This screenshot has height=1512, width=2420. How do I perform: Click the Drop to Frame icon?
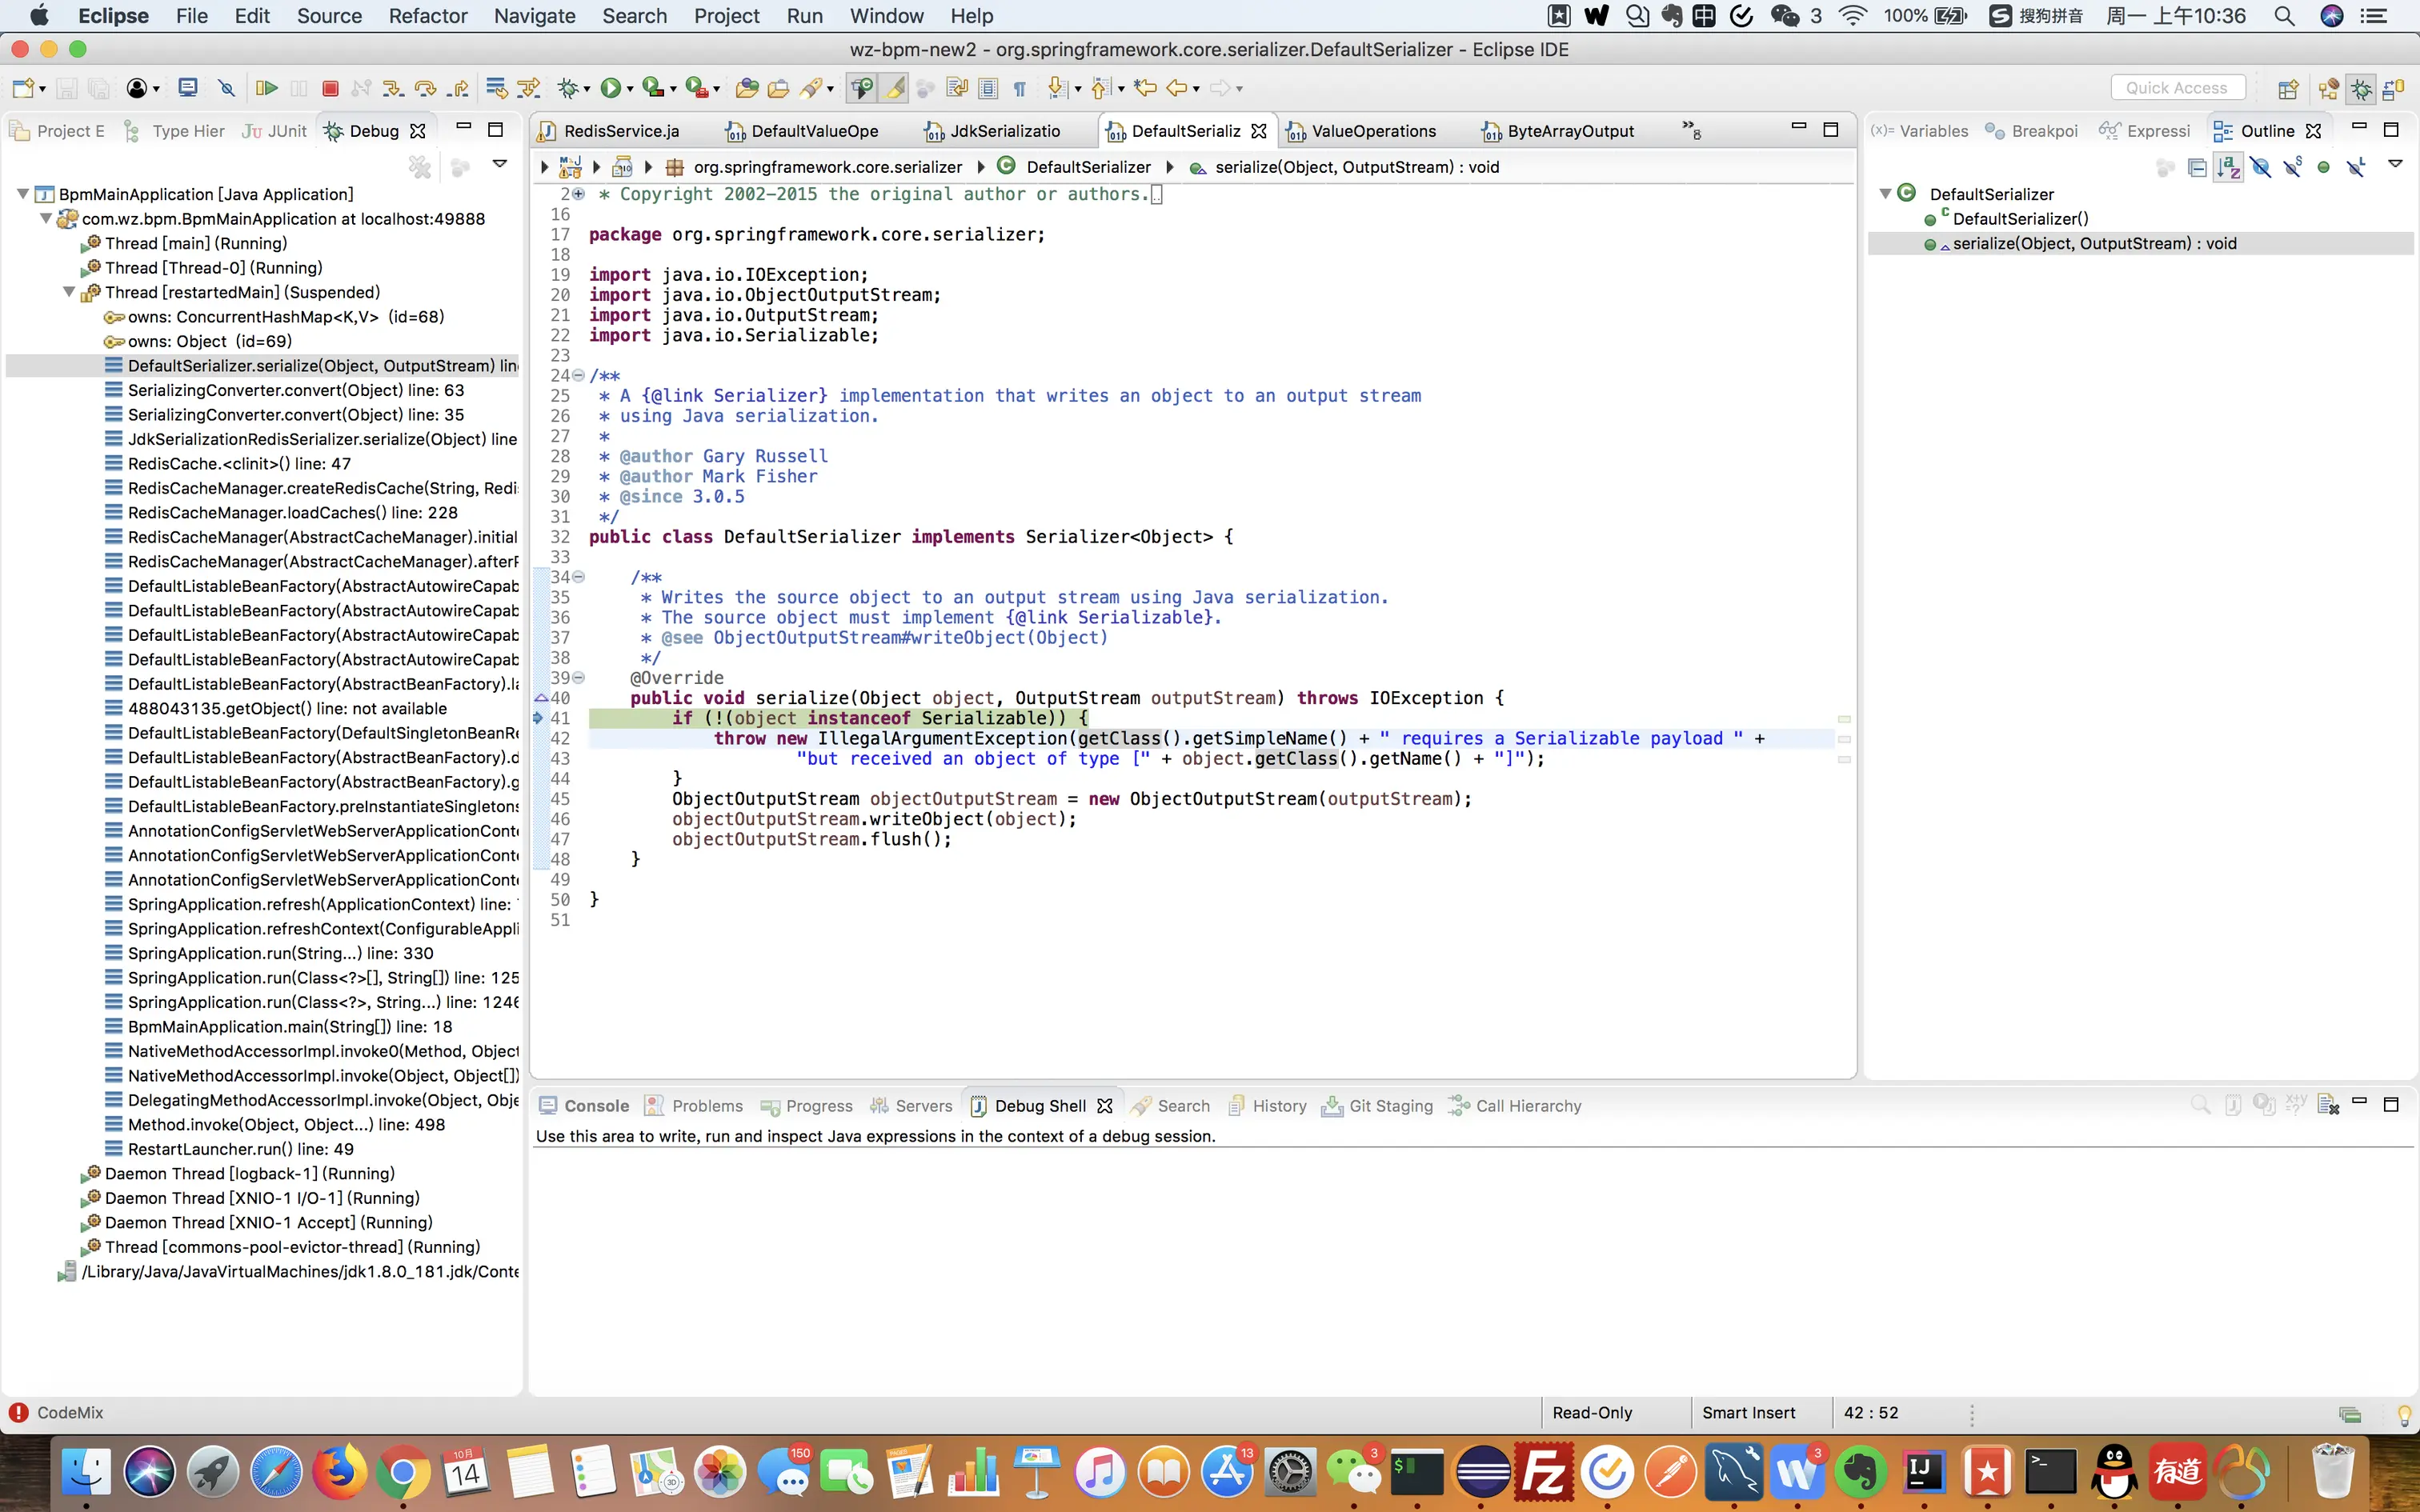click(496, 89)
